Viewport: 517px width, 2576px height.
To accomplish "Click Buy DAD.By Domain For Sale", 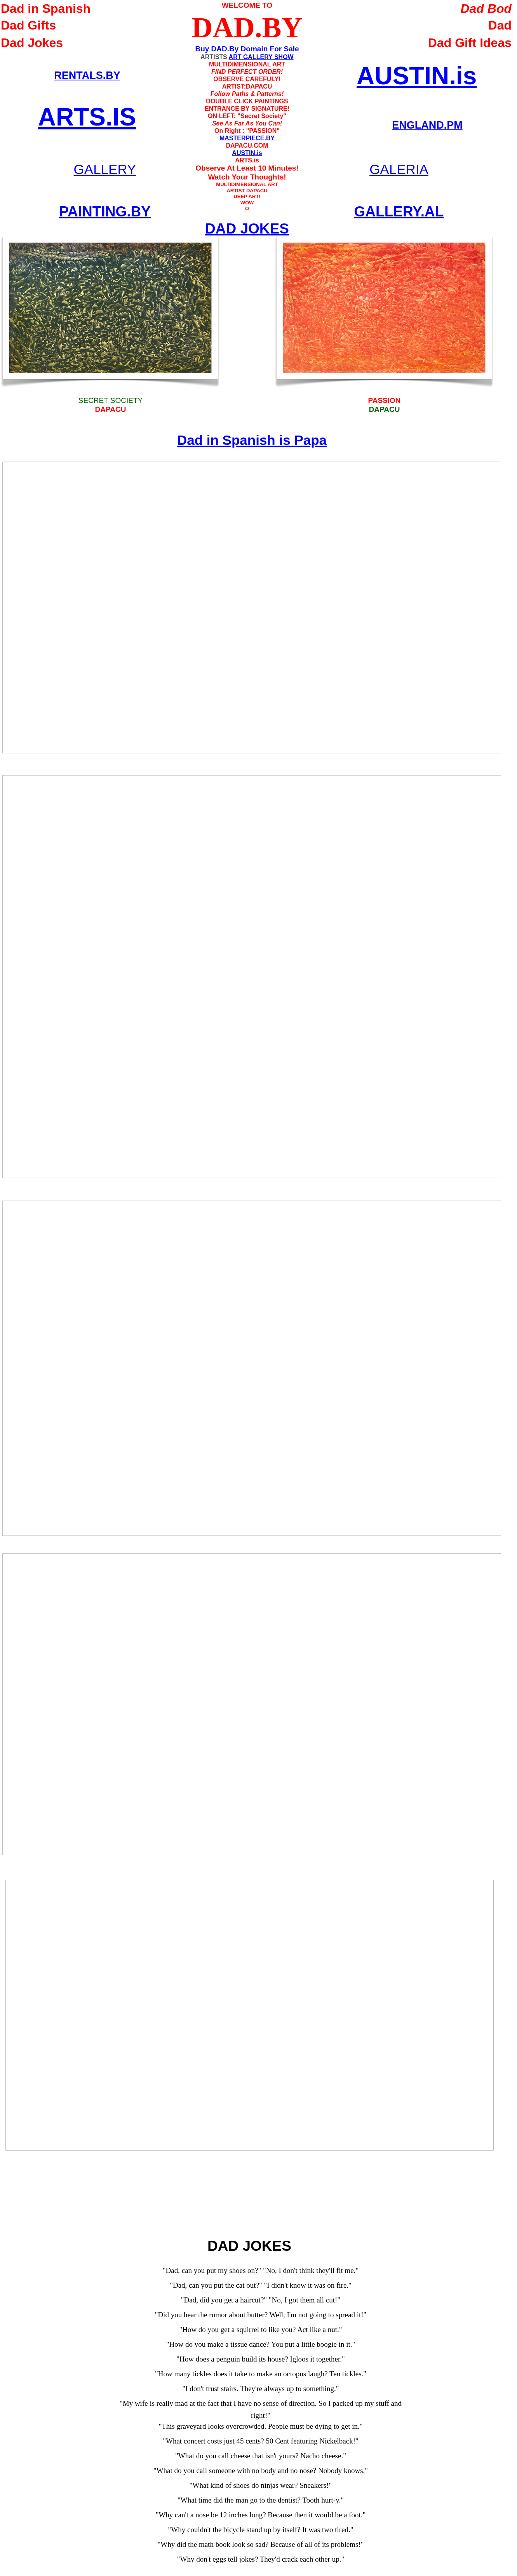I will coord(247,49).
